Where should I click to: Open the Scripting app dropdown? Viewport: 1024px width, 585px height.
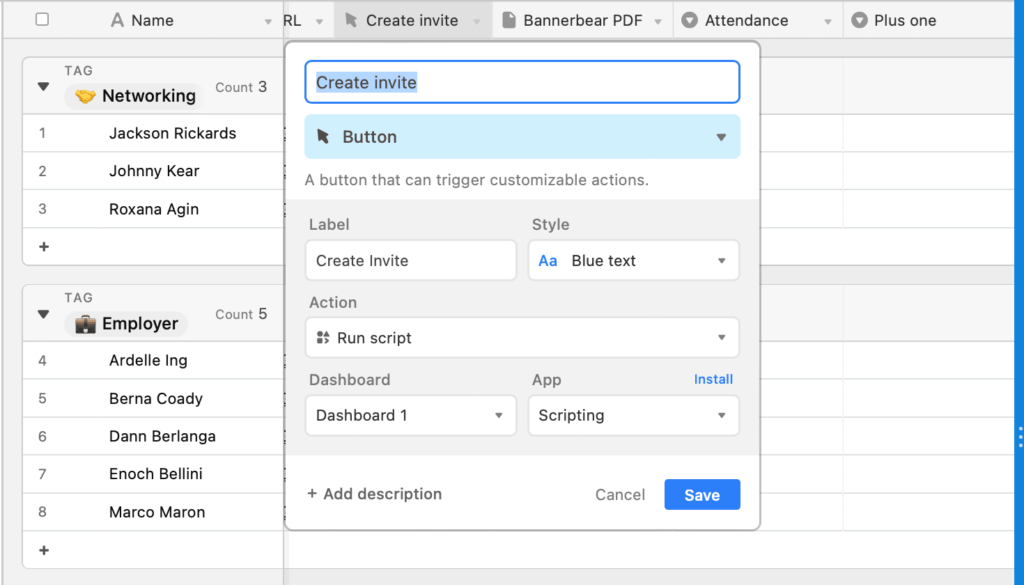click(633, 415)
